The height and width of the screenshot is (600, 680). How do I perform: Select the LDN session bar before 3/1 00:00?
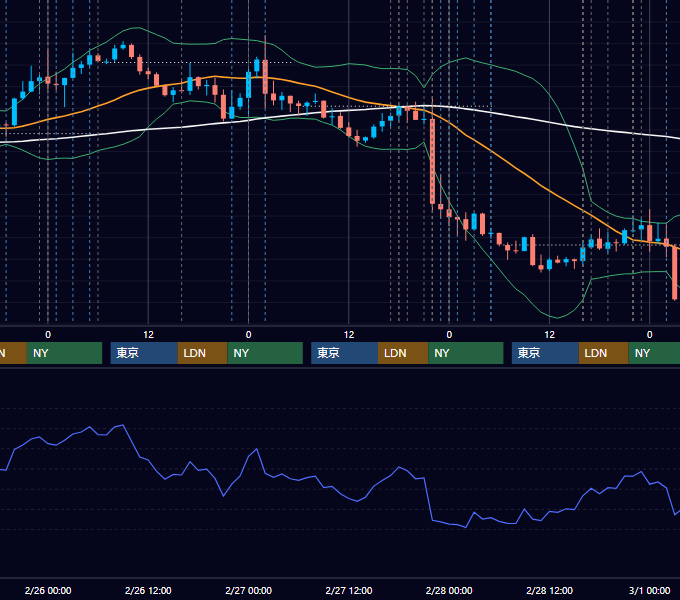point(604,353)
